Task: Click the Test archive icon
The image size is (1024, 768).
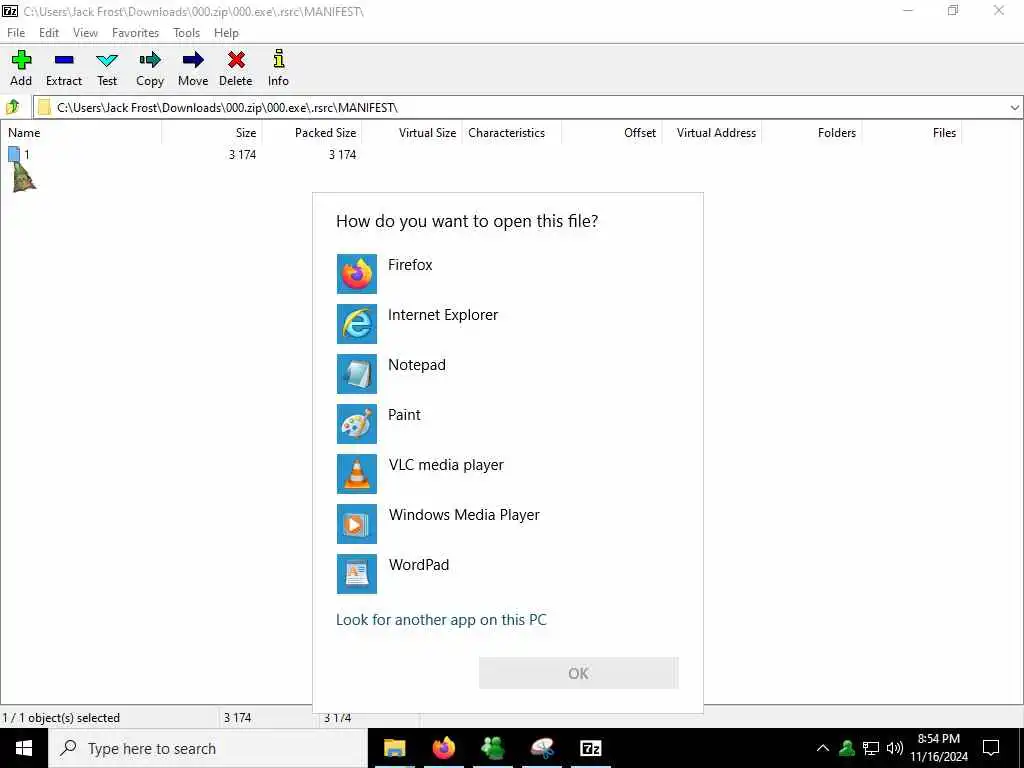Action: (x=106, y=60)
